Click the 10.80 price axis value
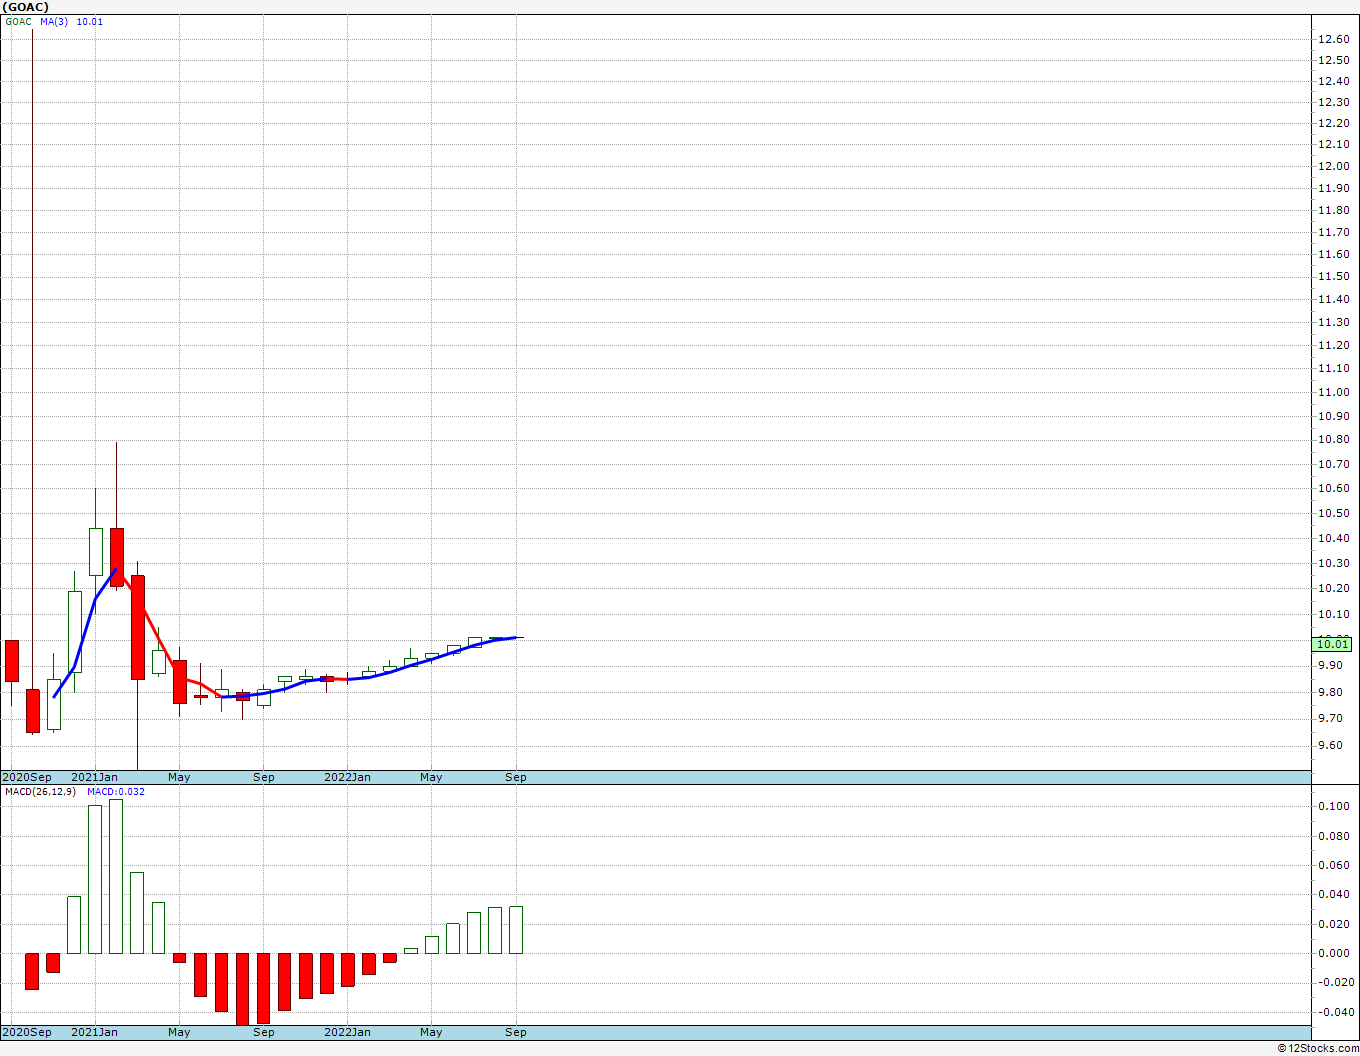 [1333, 439]
